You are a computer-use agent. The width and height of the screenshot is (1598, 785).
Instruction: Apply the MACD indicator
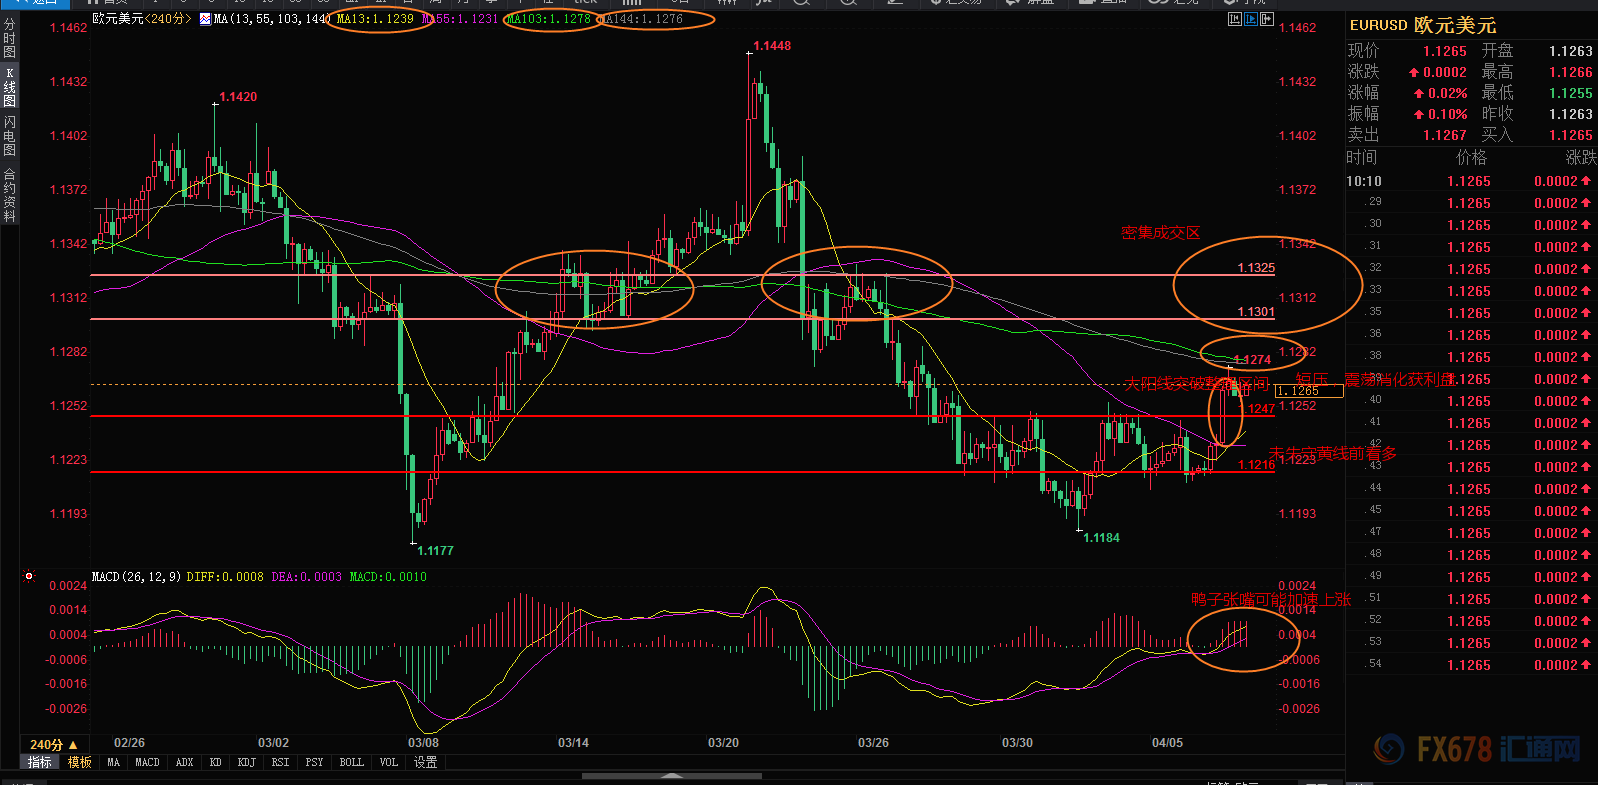pyautogui.click(x=148, y=762)
